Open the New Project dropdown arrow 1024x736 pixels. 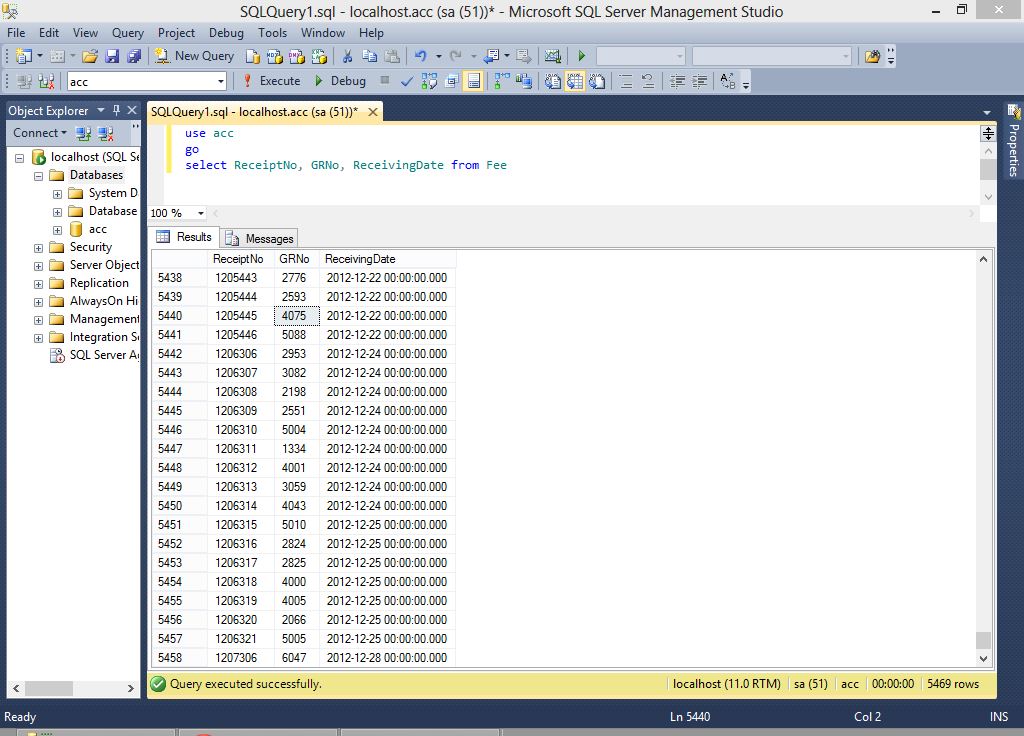pos(40,57)
